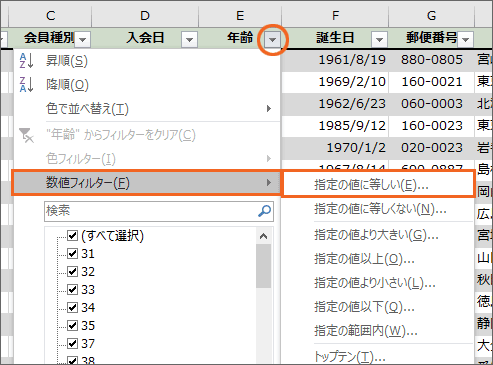Viewport: 493px width, 365px height.
Task: Open the 会員種別 column filter dropdown
Action: (x=83, y=40)
